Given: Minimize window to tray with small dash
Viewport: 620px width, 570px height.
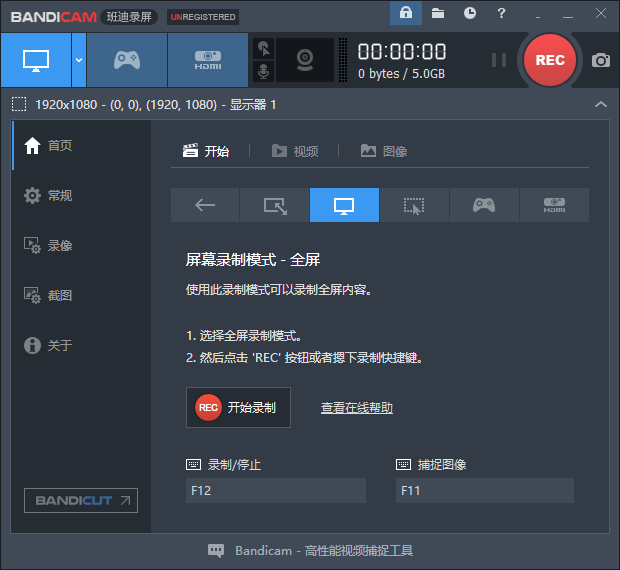Looking at the screenshot, I should point(538,17).
